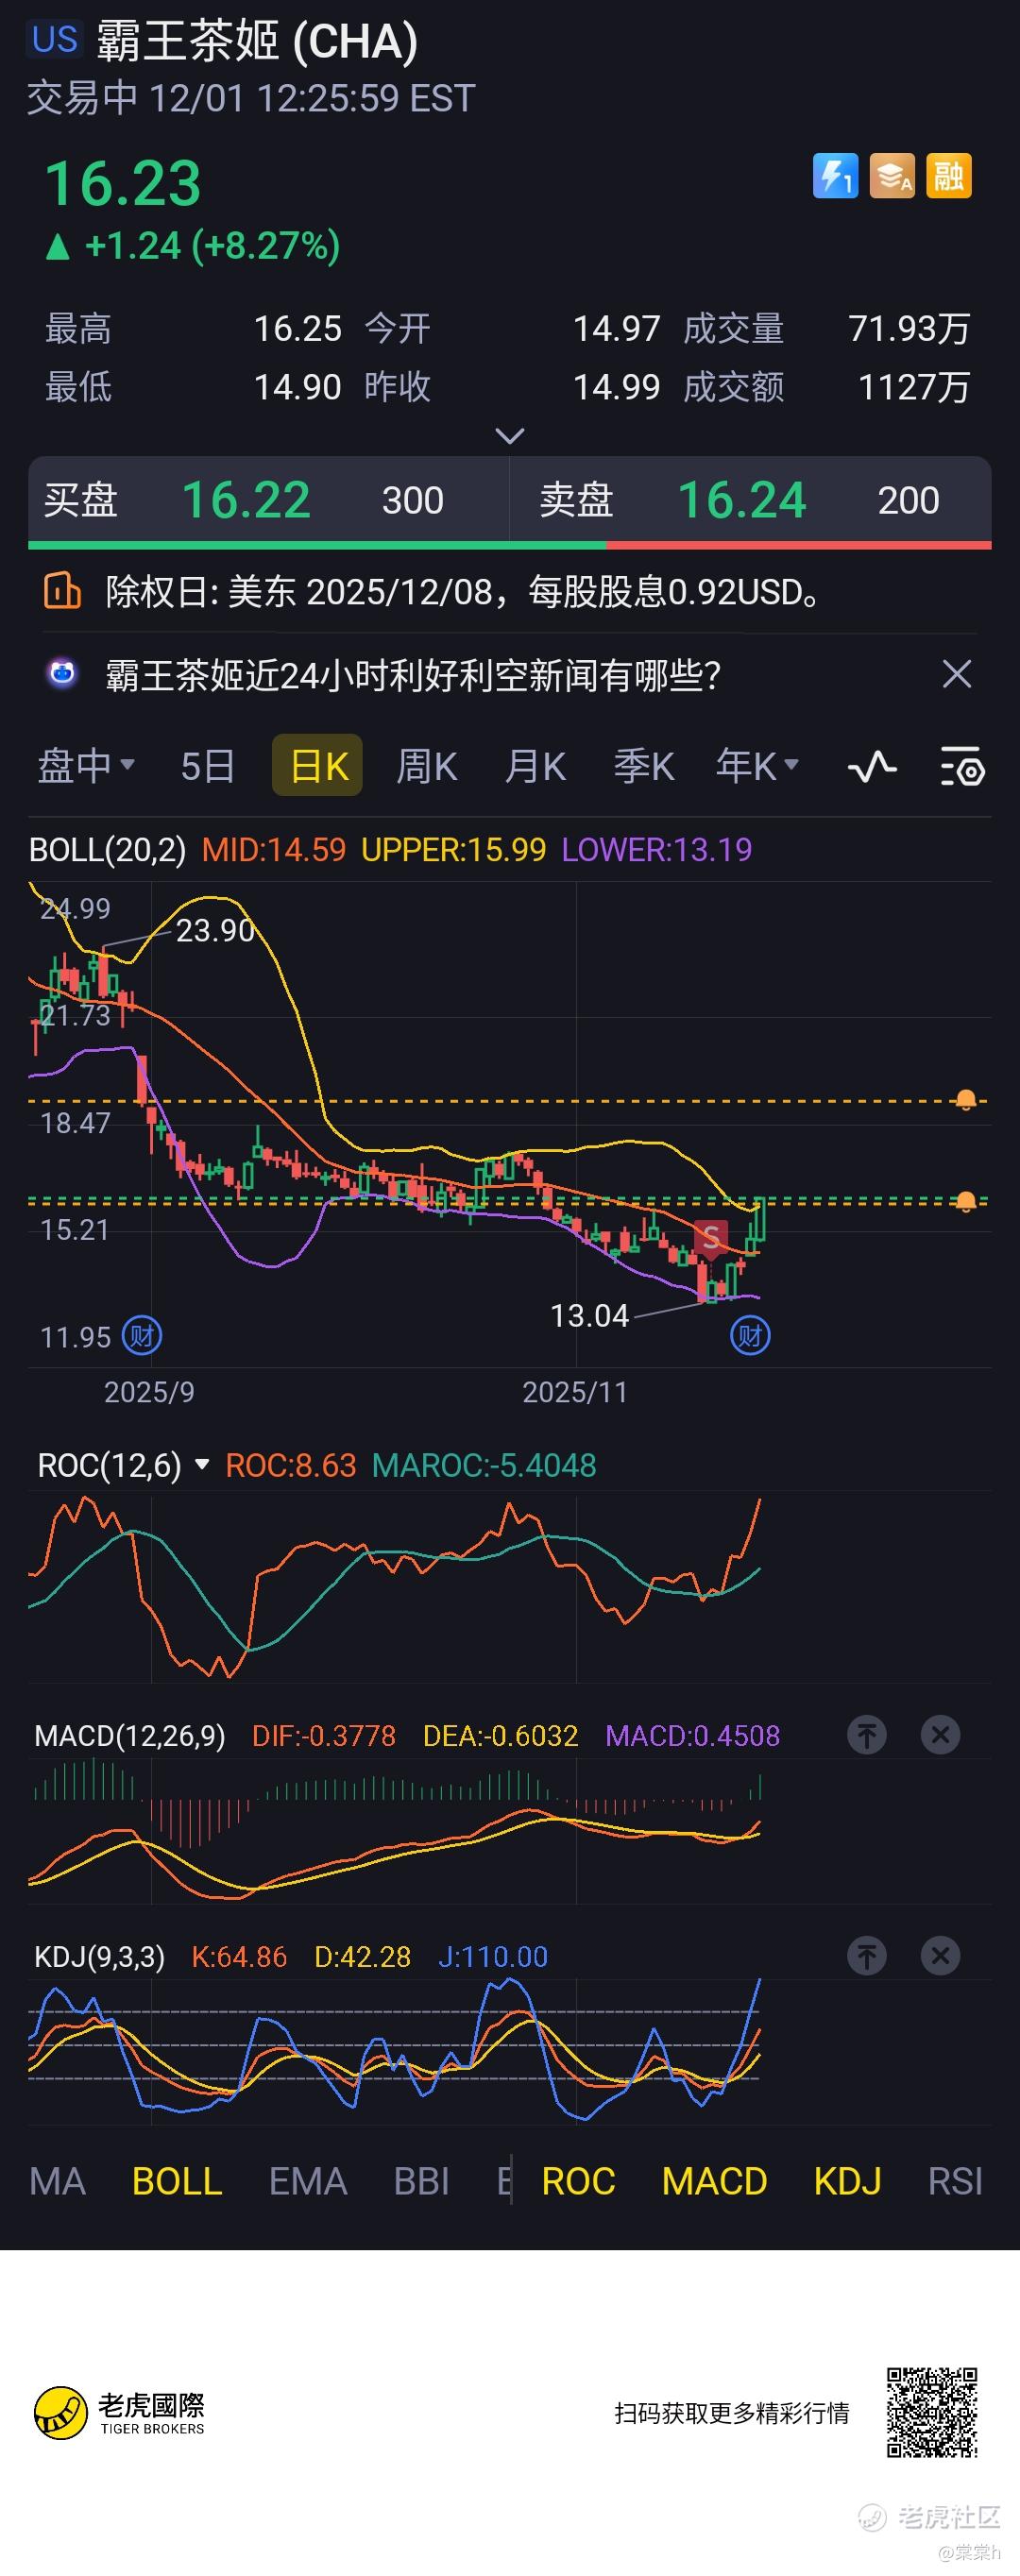Tap the MACD(12,26,9) indicator label
This screenshot has width=1020, height=2576.
pos(130,1735)
